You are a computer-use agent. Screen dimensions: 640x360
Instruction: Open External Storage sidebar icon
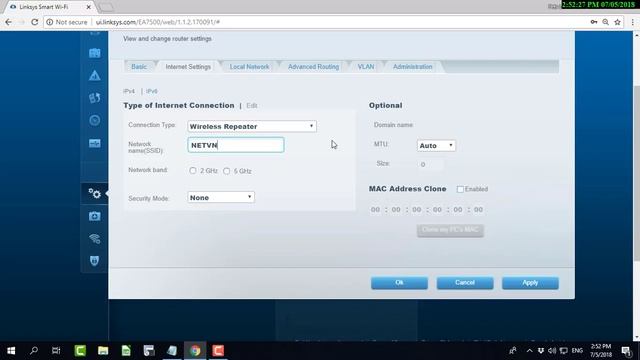point(95,143)
